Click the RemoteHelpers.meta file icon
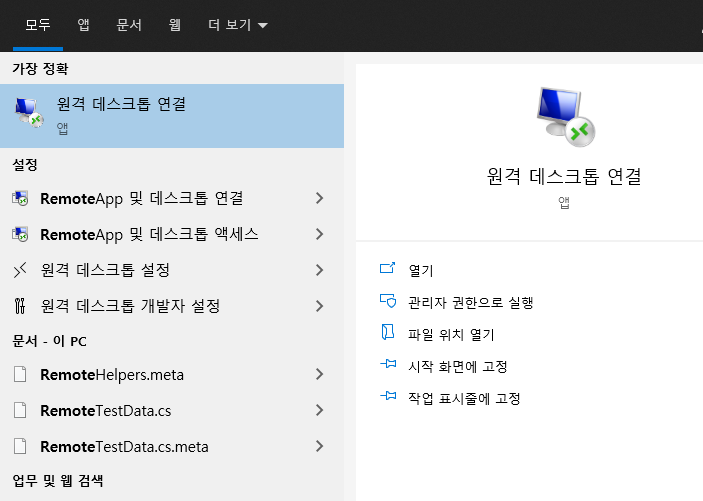The image size is (703, 501). click(x=20, y=374)
